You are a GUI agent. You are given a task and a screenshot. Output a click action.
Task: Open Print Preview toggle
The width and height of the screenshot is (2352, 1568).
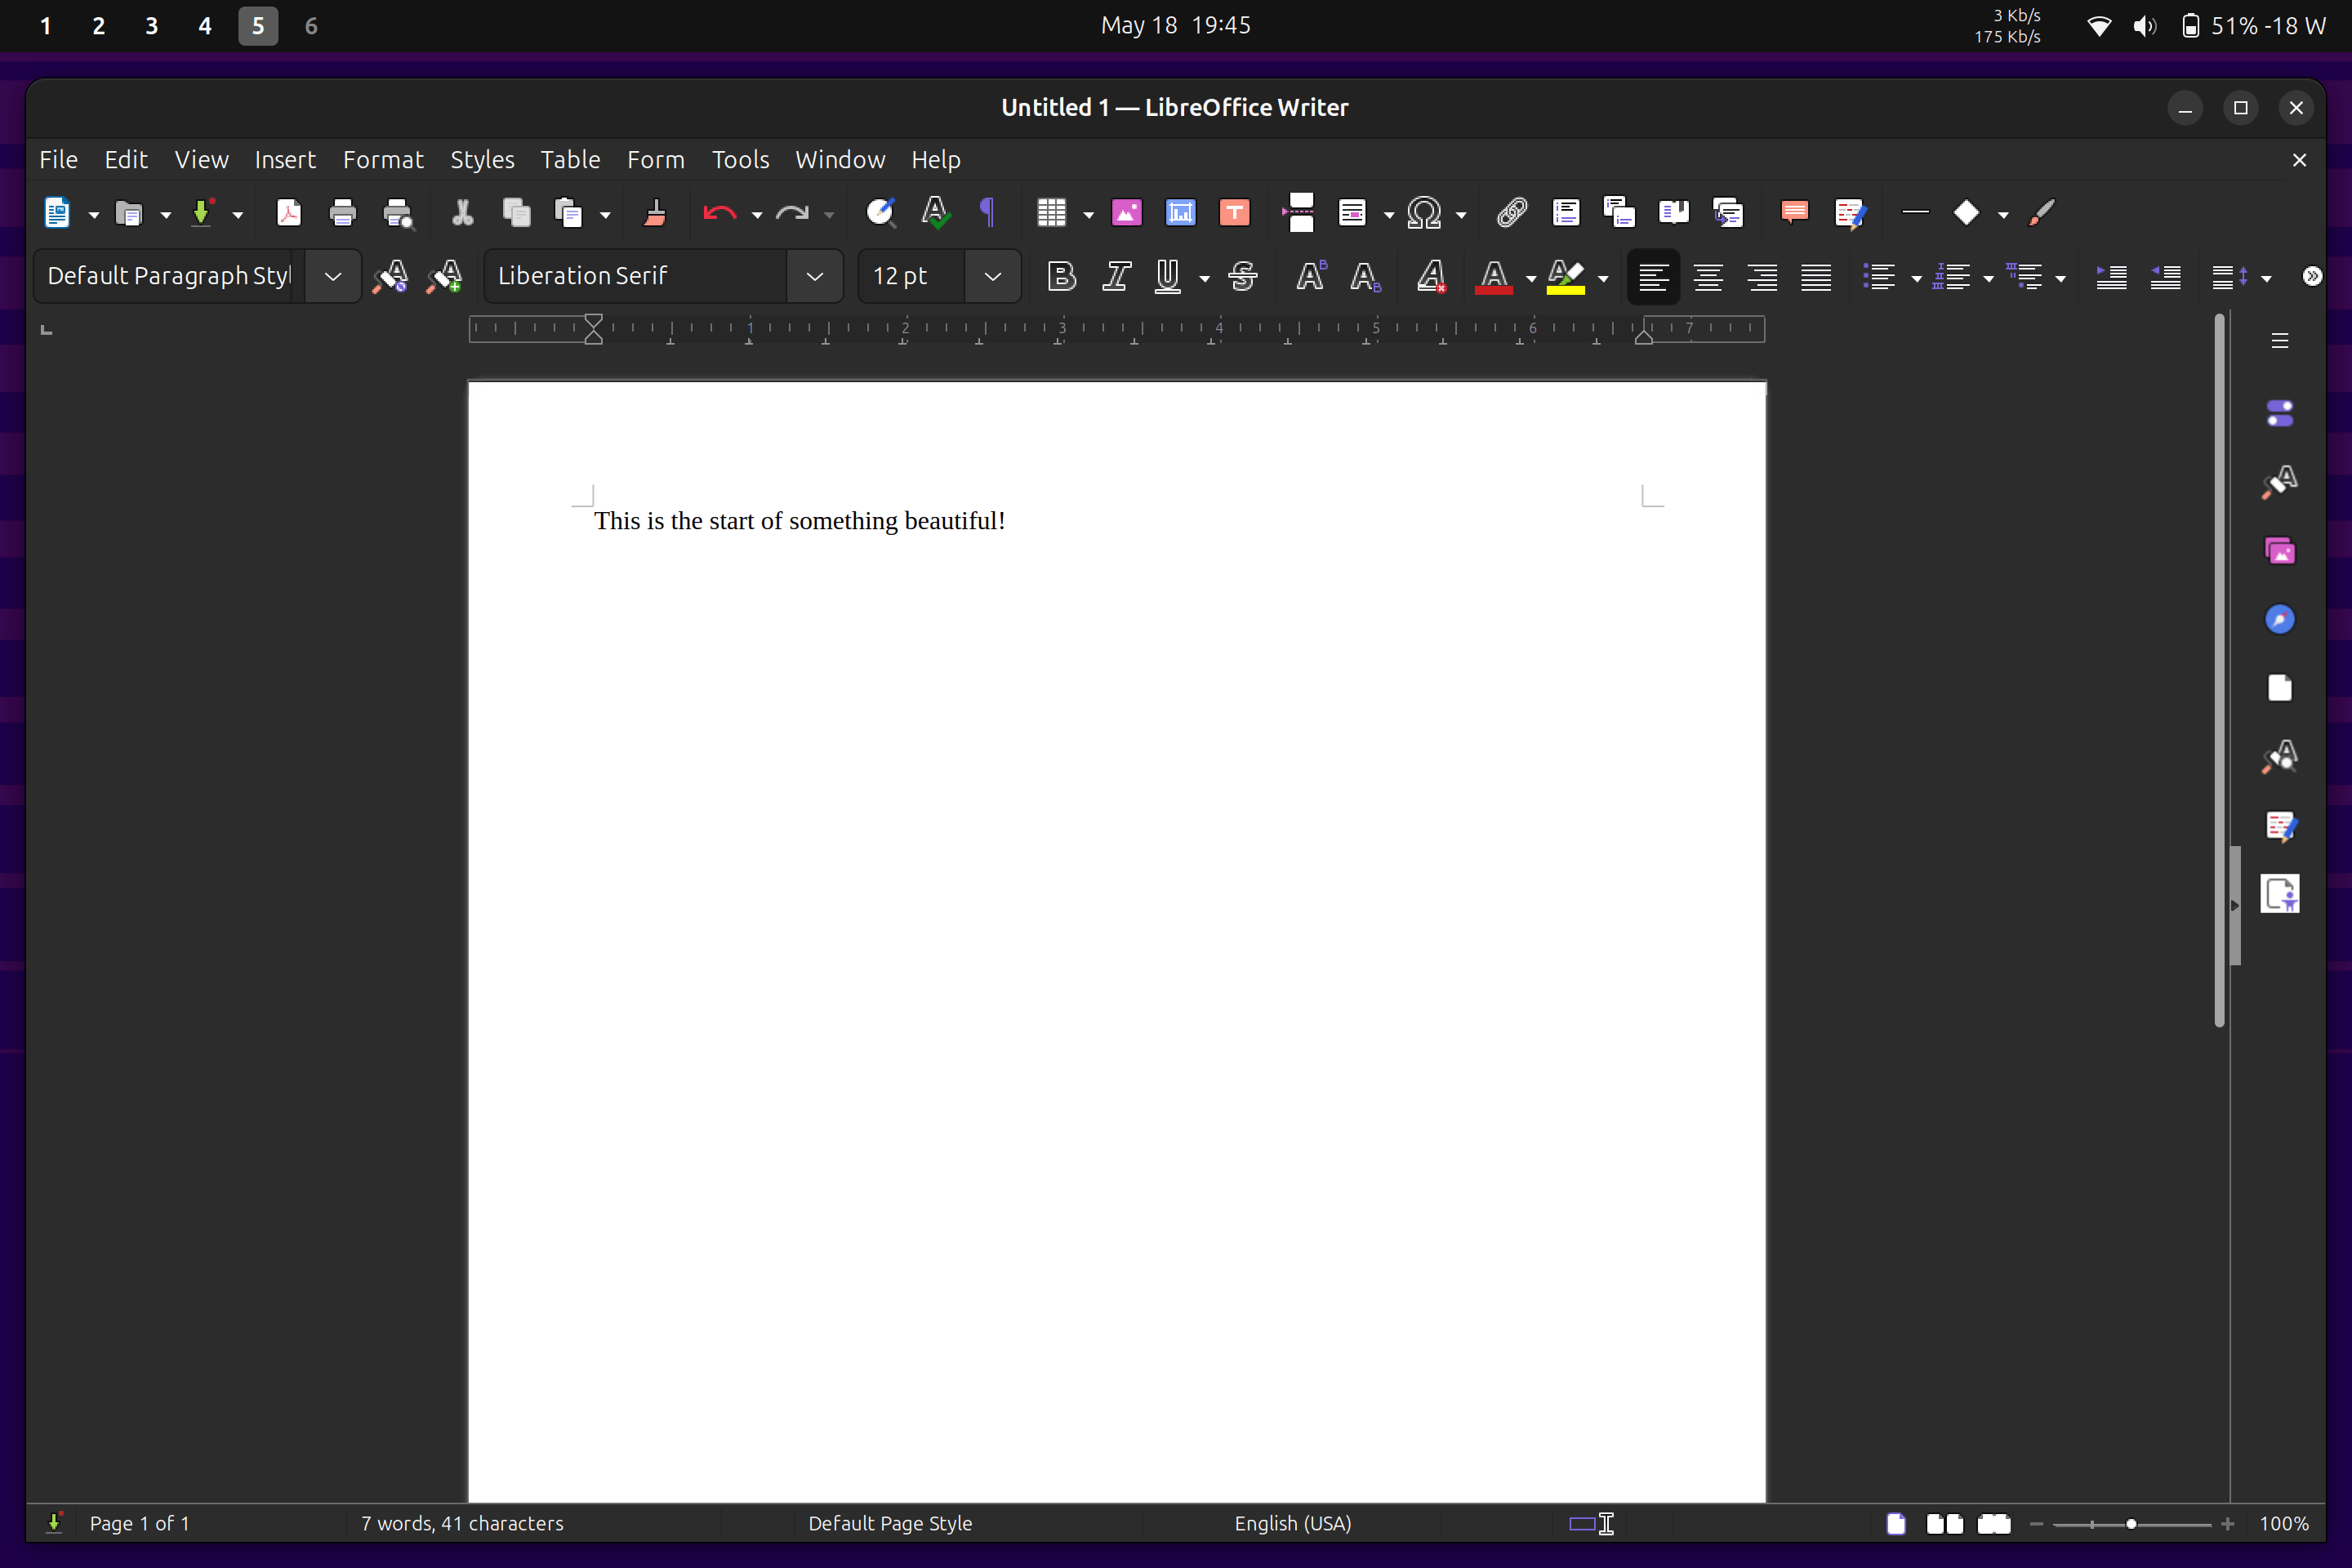pyautogui.click(x=398, y=213)
